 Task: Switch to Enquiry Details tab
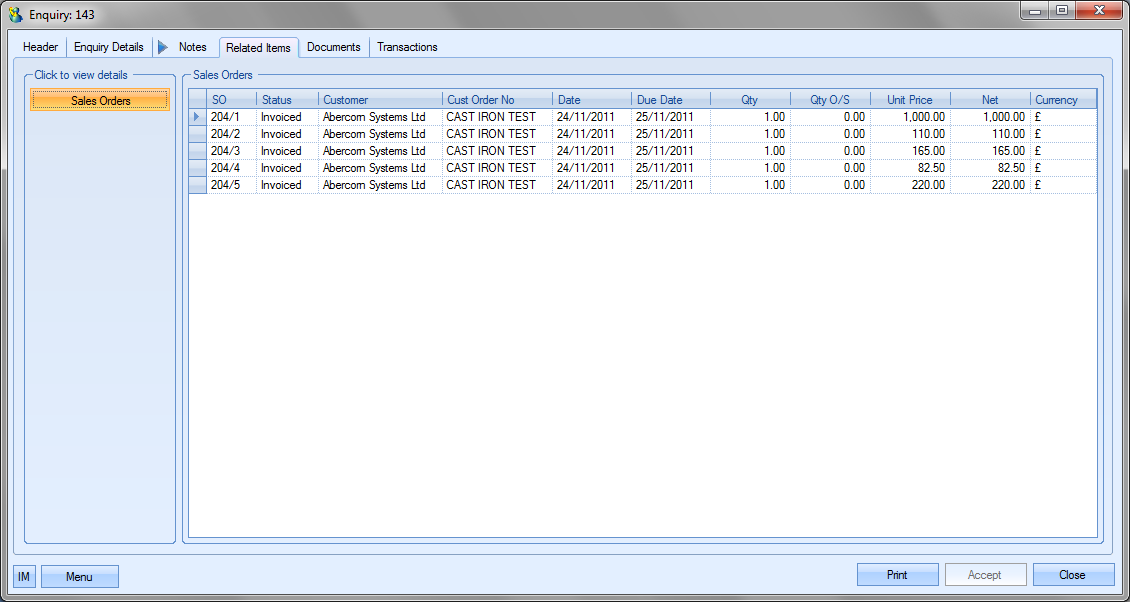point(109,47)
